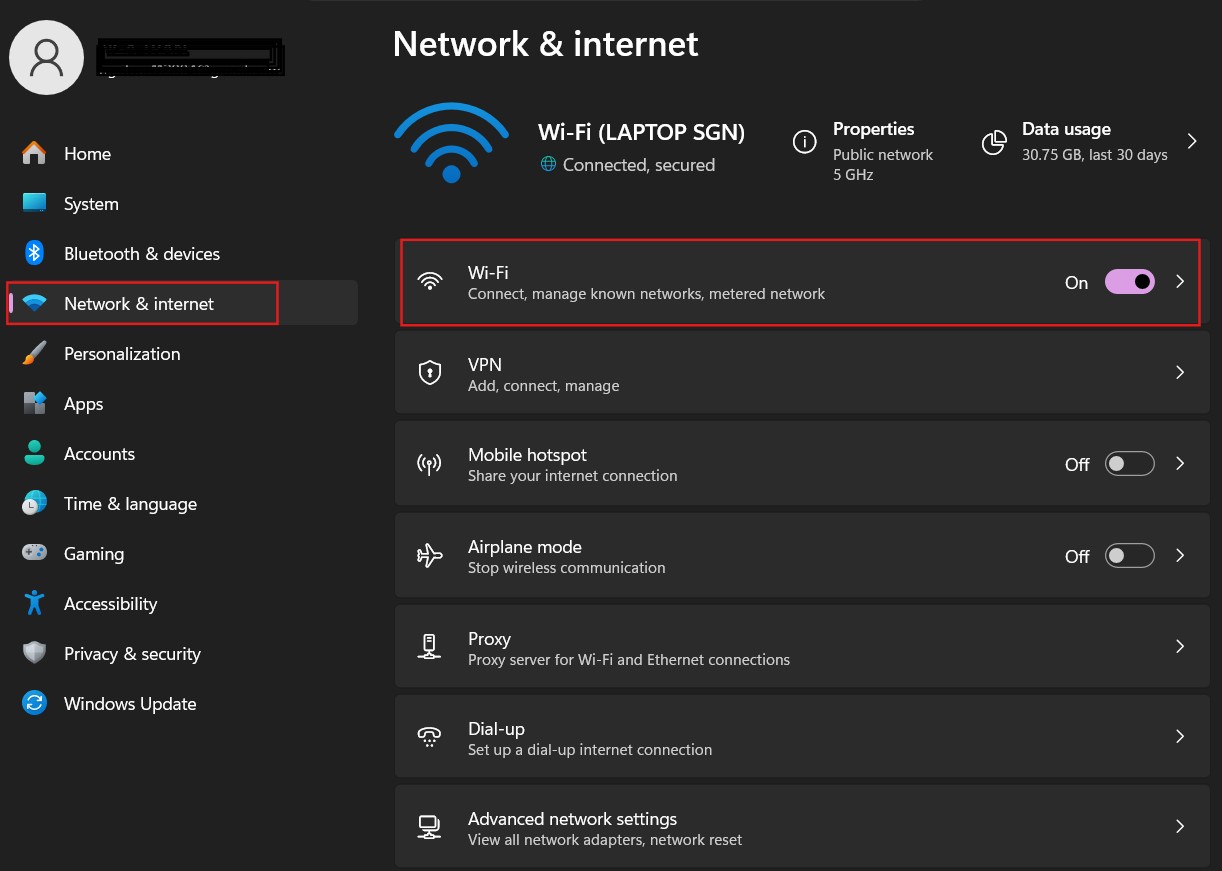Viewport: 1222px width, 871px height.
Task: Open Wi-Fi settings via its chevron
Action: coord(1180,282)
